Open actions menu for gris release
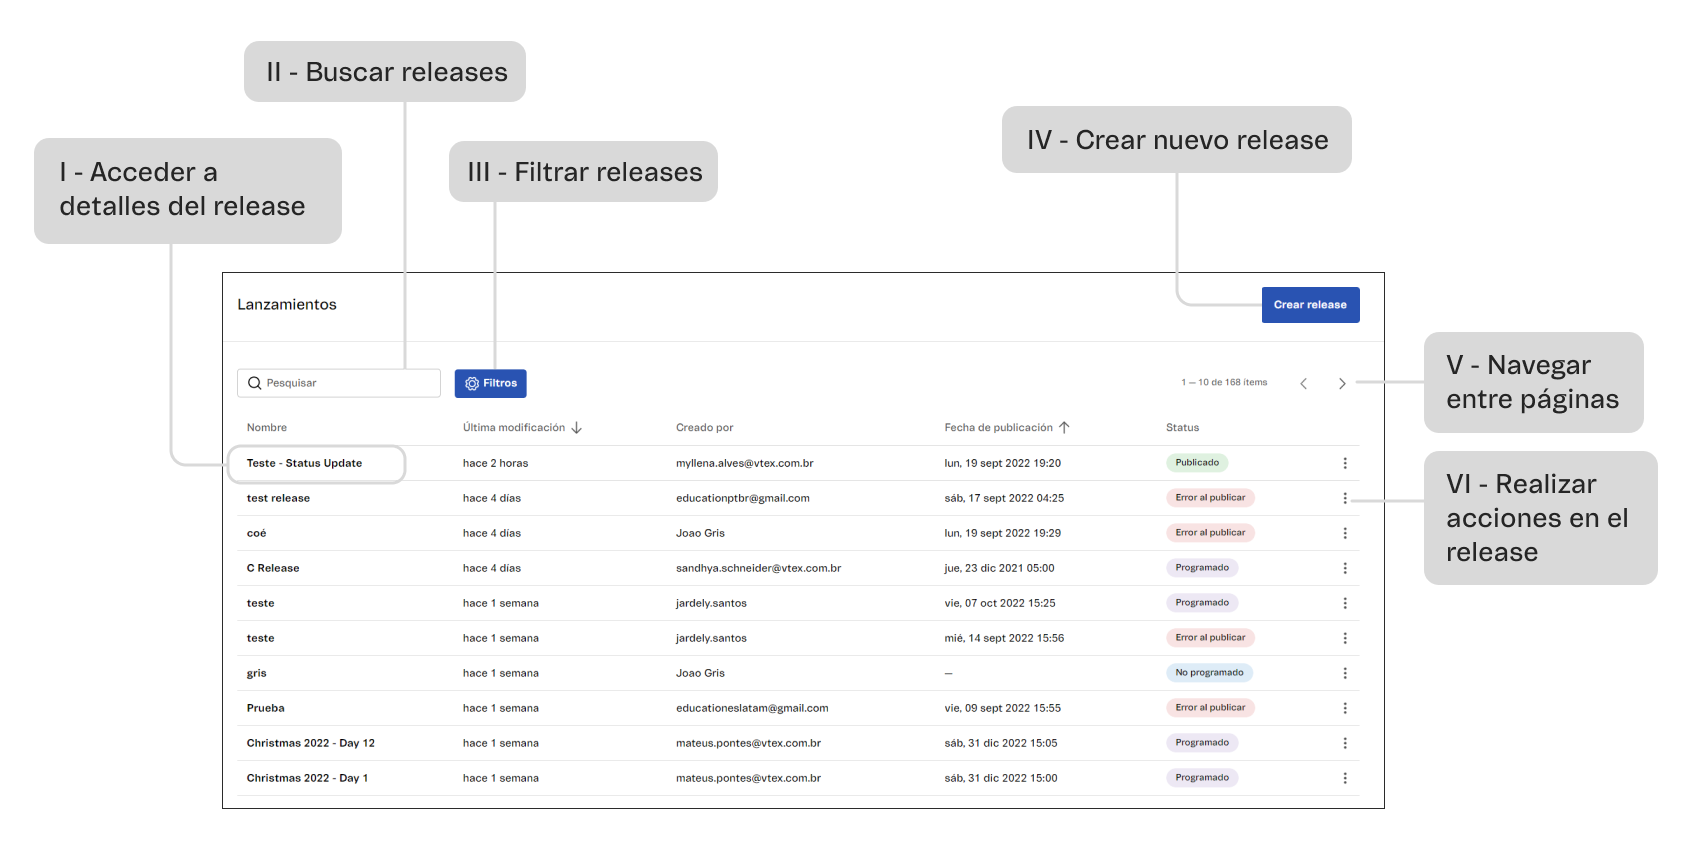The image size is (1699, 848). point(1344,673)
